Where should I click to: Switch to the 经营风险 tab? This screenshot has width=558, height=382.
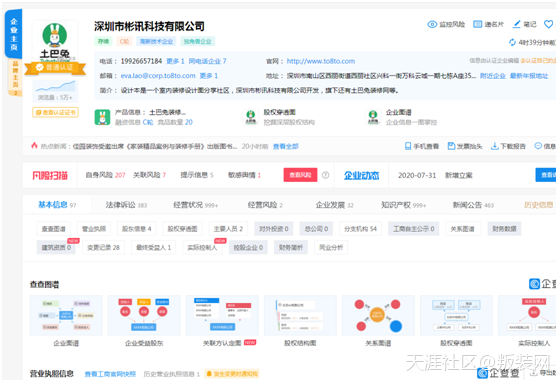pyautogui.click(x=265, y=205)
